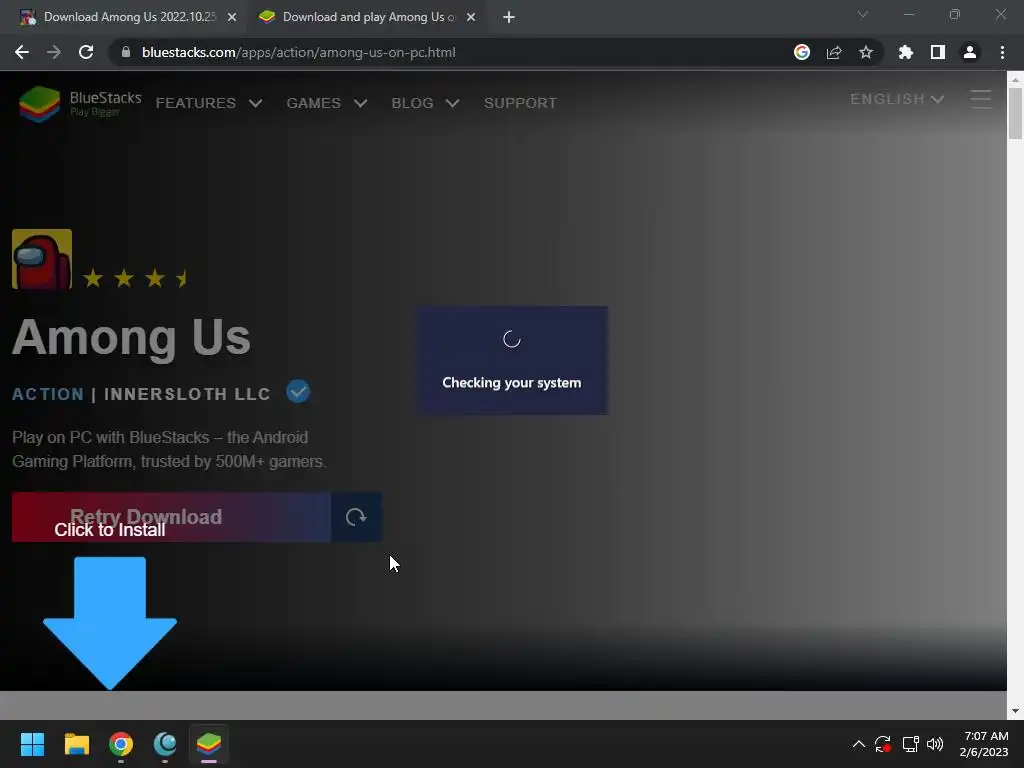This screenshot has height=768, width=1024.
Task: Click the browser back arrow
Action: (x=22, y=52)
